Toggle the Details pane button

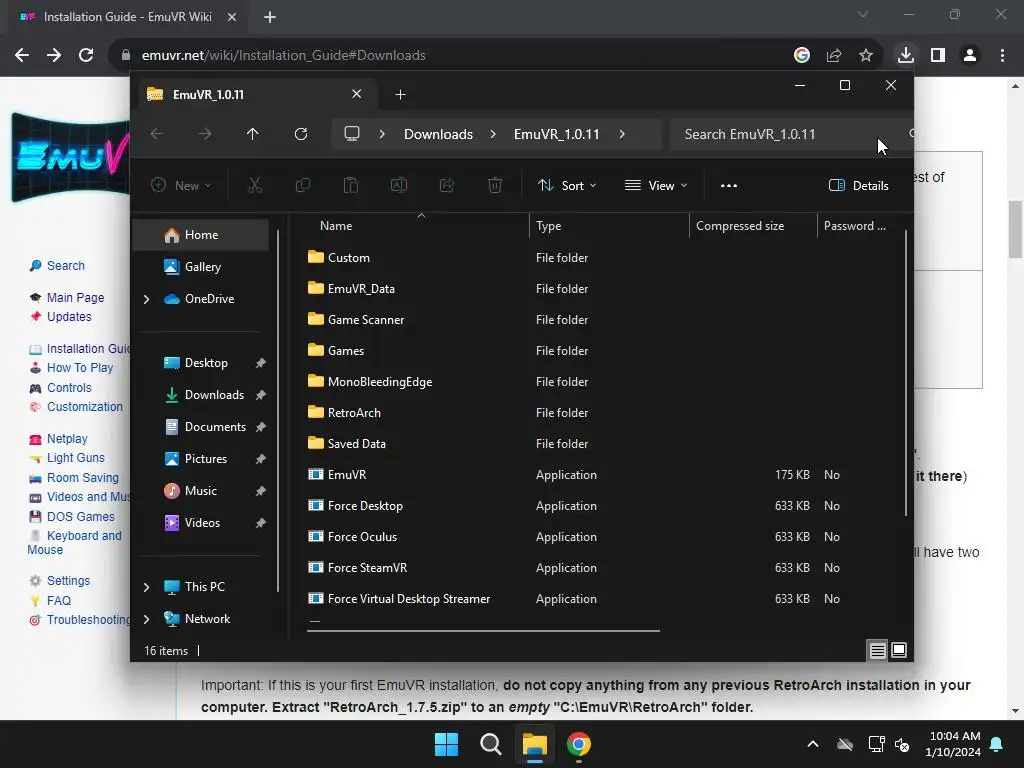pyautogui.click(x=859, y=185)
